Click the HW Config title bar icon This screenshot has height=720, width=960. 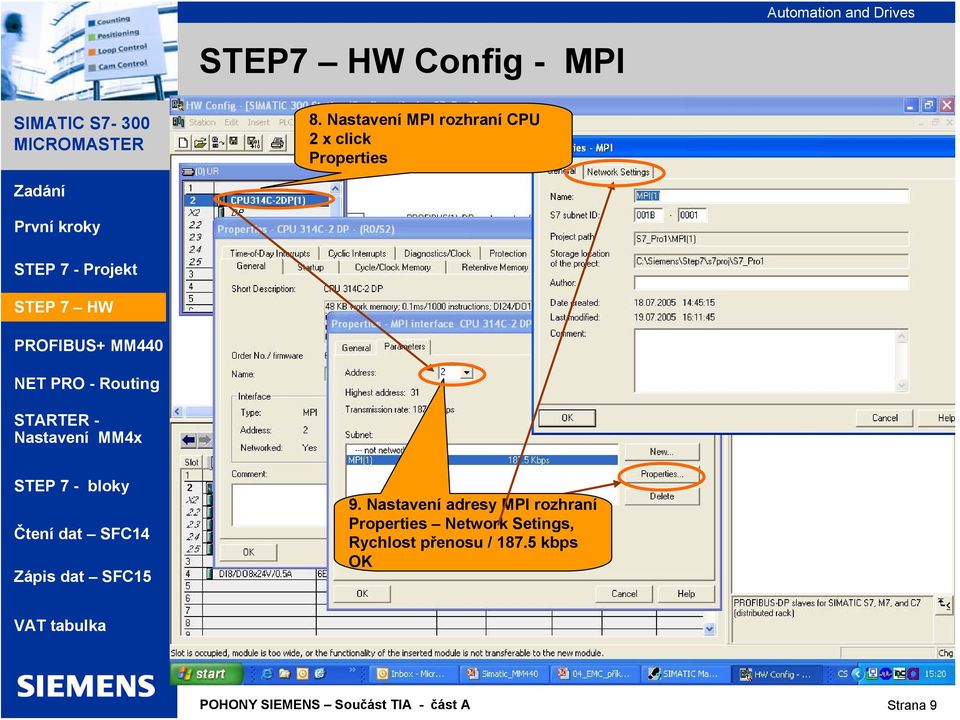click(178, 105)
